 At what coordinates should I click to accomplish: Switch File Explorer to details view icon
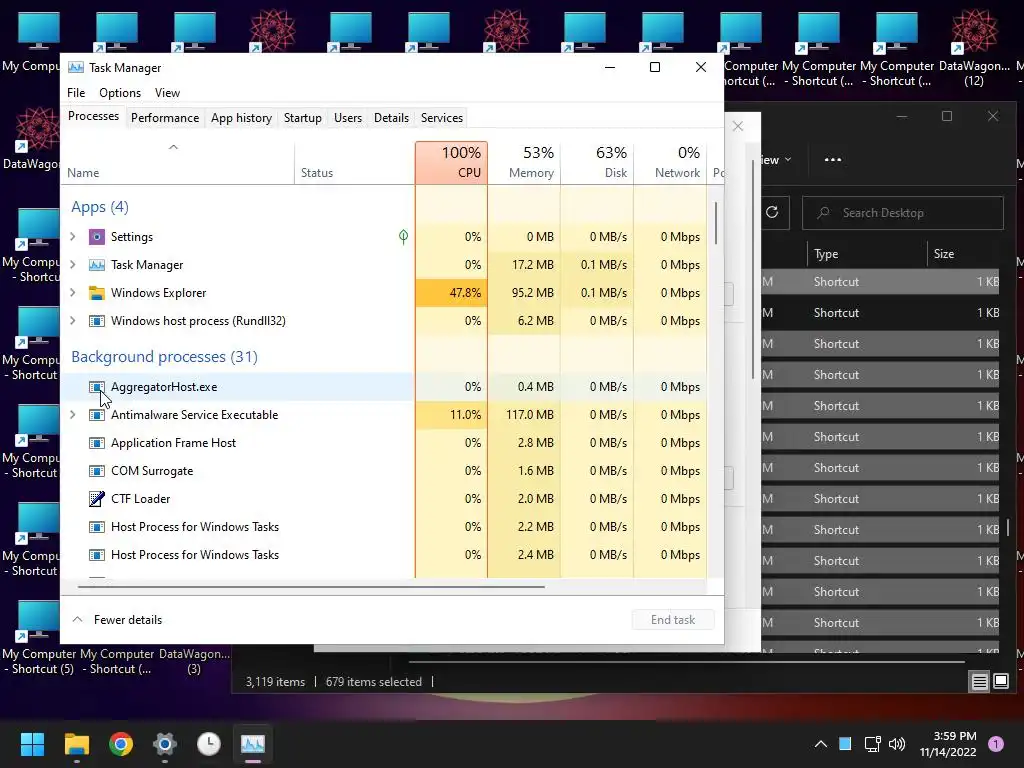click(x=980, y=682)
